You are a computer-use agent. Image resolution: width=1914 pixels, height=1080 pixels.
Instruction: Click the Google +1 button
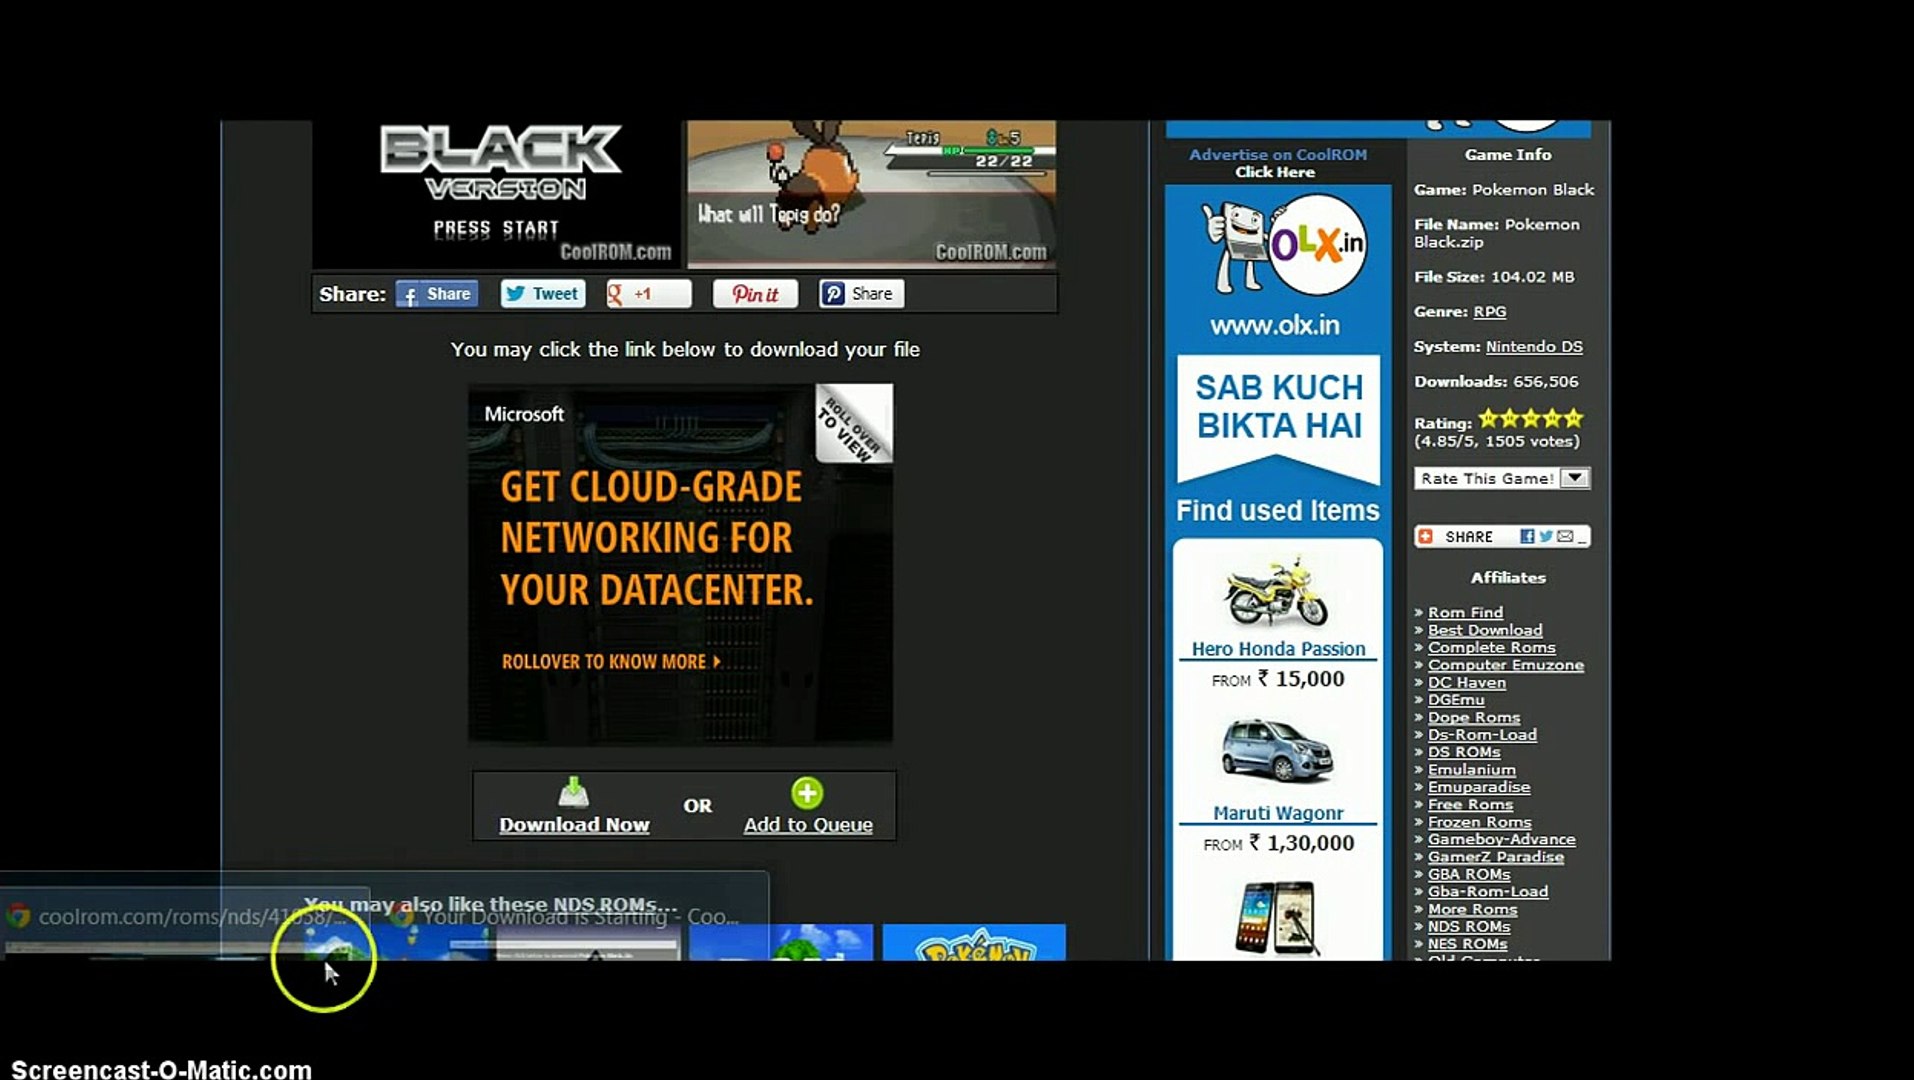click(x=648, y=294)
